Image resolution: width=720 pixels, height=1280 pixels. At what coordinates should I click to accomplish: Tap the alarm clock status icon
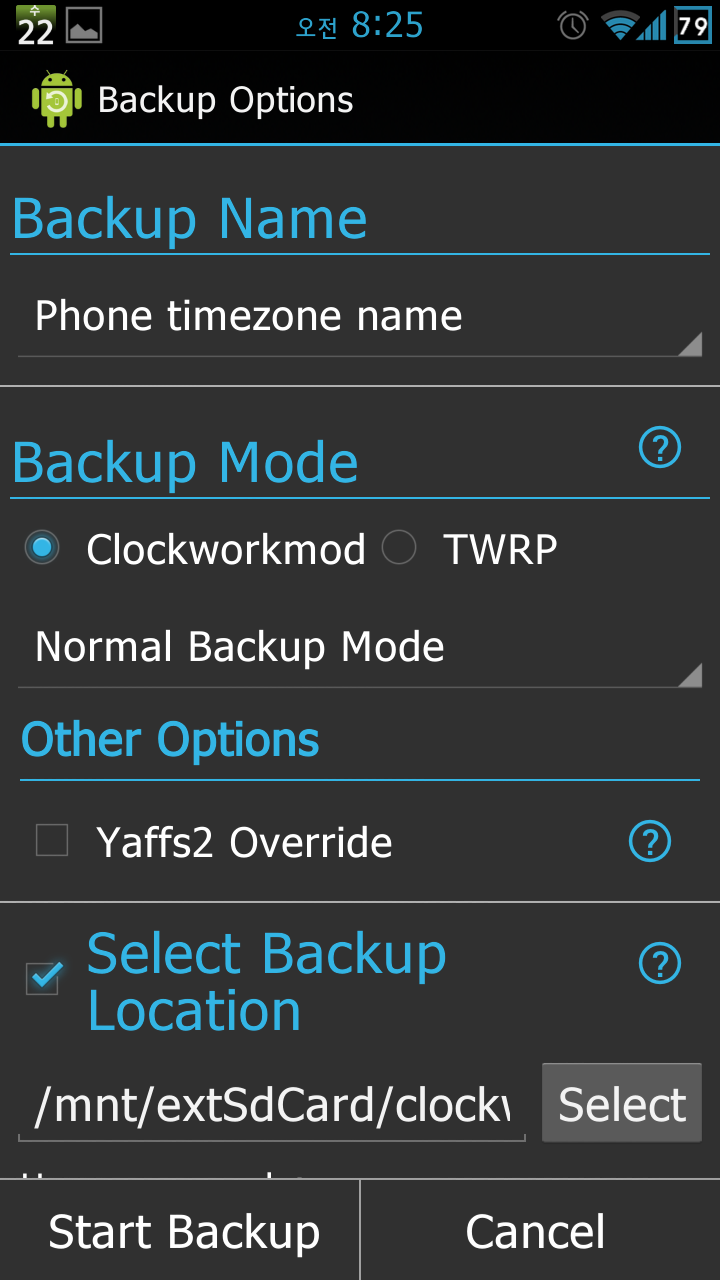point(572,25)
